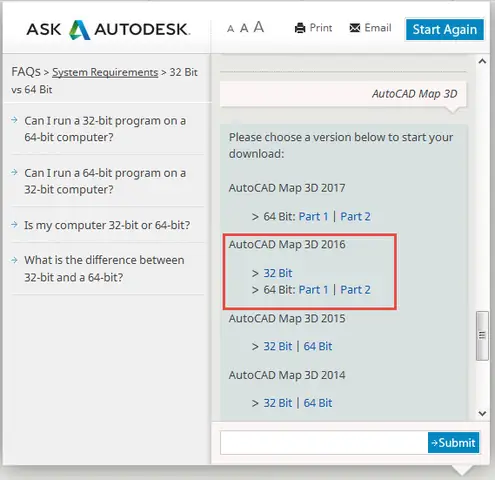Open the System Requirements breadcrumb link
This screenshot has height=480, width=495.
(x=105, y=72)
